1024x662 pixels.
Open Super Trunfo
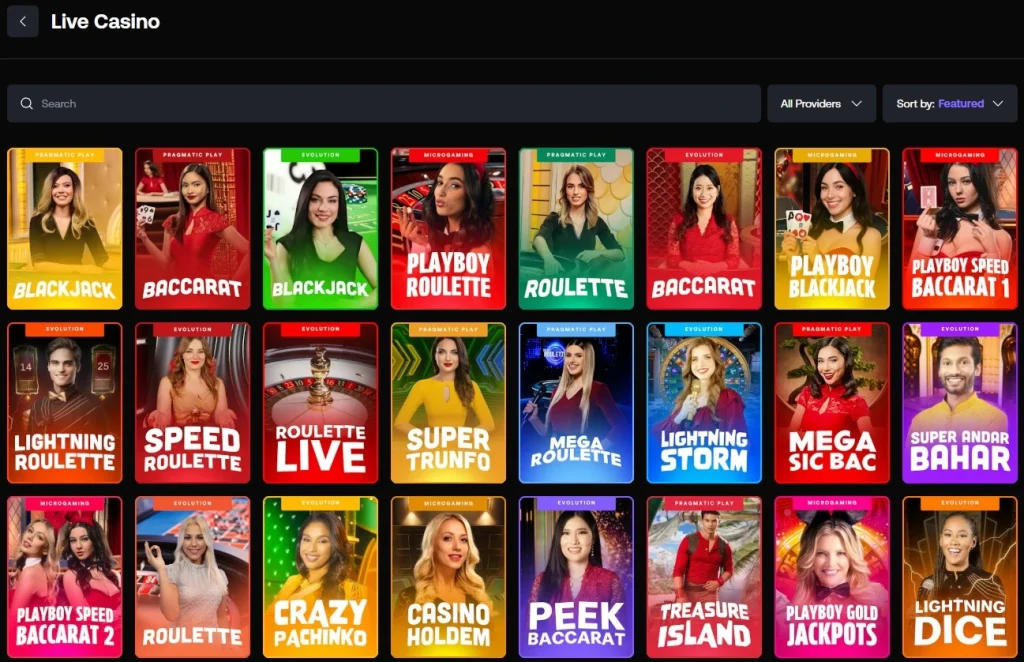point(448,403)
